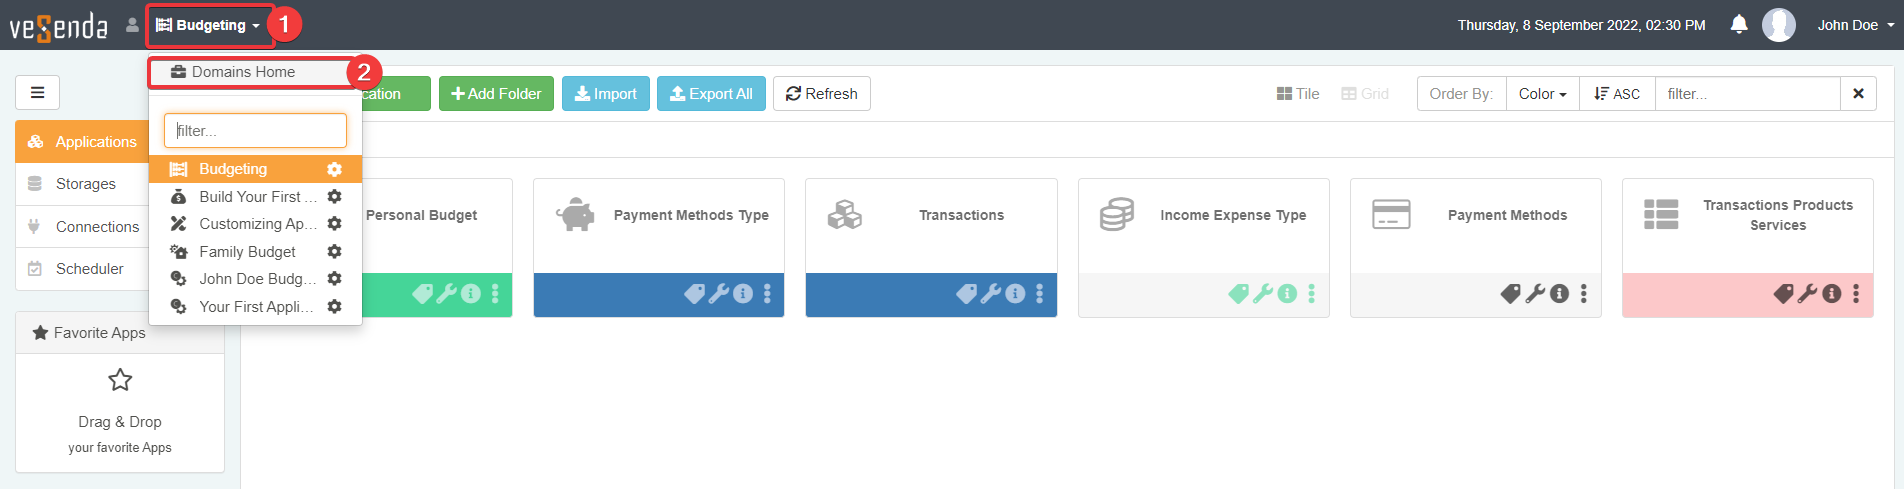Expand the Budgeting domain dropdown

coord(209,25)
